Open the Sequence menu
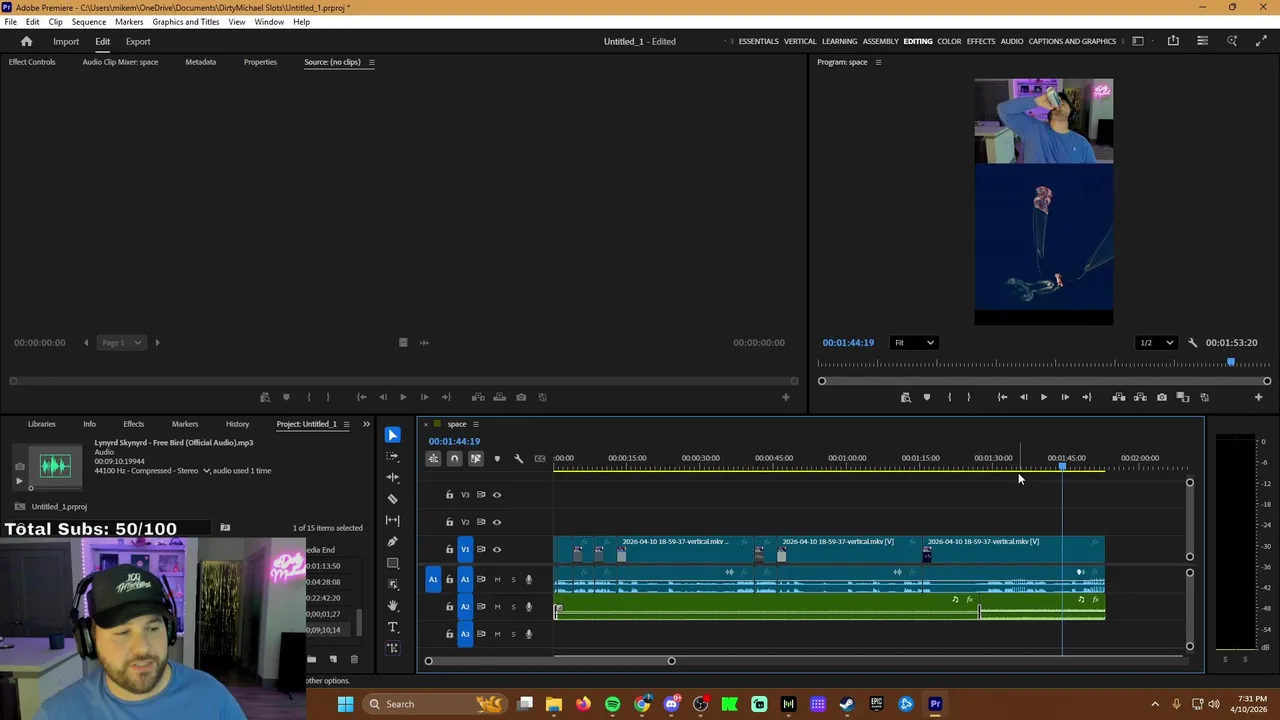Viewport: 1280px width, 720px height. [x=88, y=22]
